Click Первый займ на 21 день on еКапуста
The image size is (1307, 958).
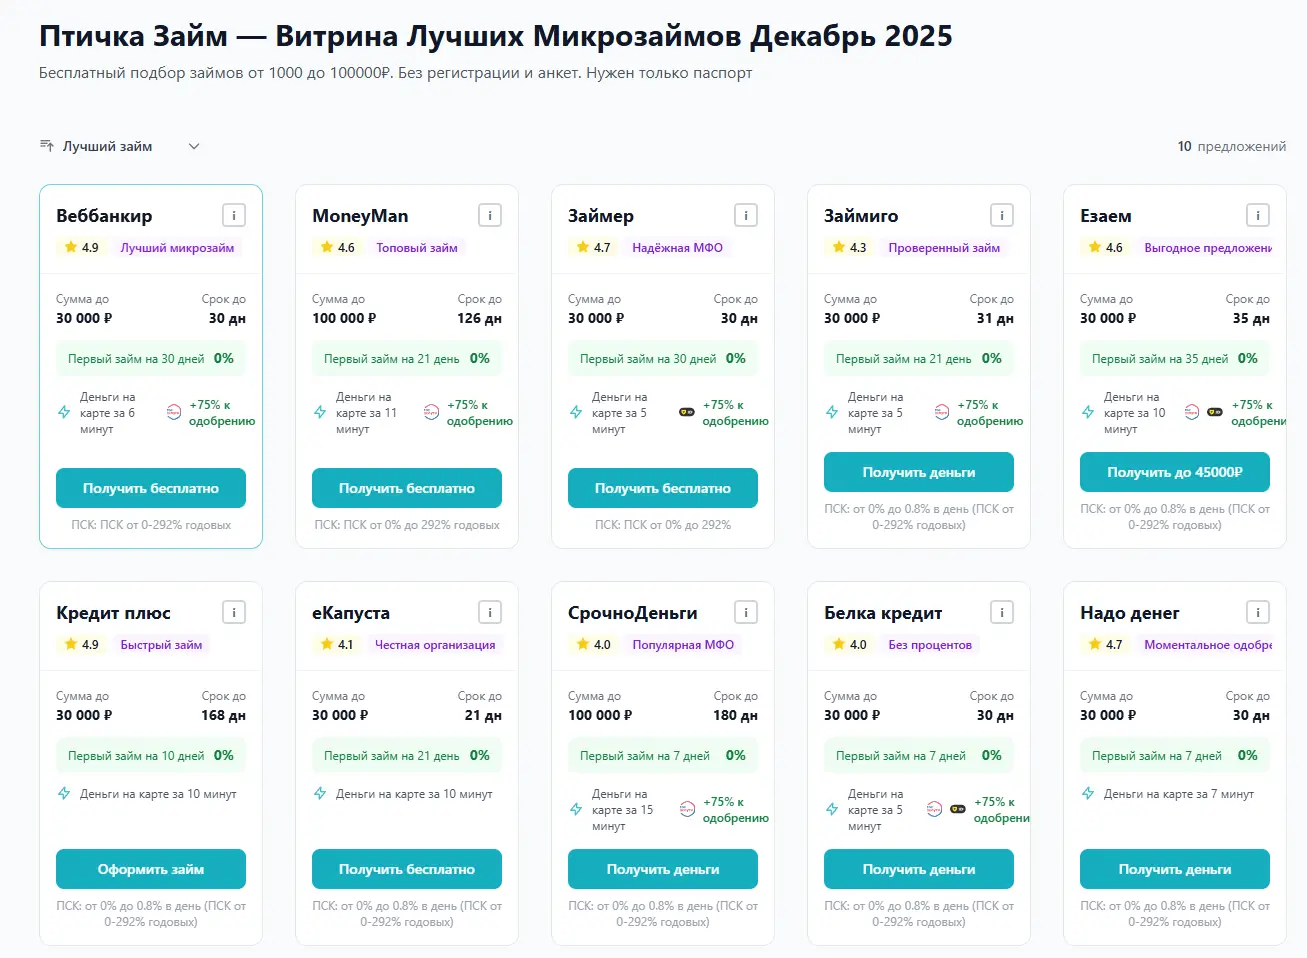(391, 756)
